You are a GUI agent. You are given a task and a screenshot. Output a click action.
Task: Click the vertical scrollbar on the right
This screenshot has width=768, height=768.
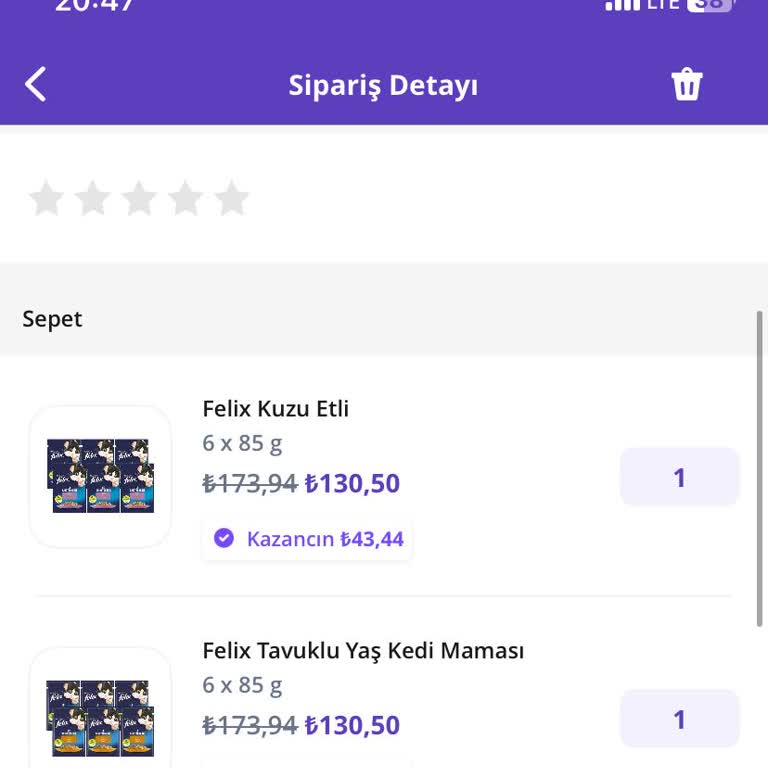[x=760, y=470]
